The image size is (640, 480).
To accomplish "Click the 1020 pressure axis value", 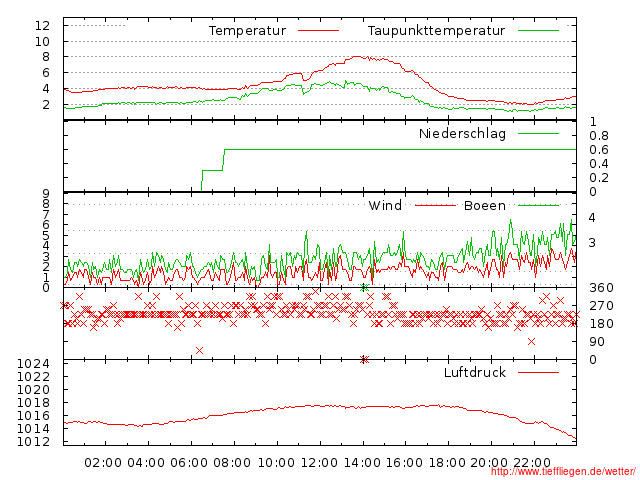I will coord(33,390).
